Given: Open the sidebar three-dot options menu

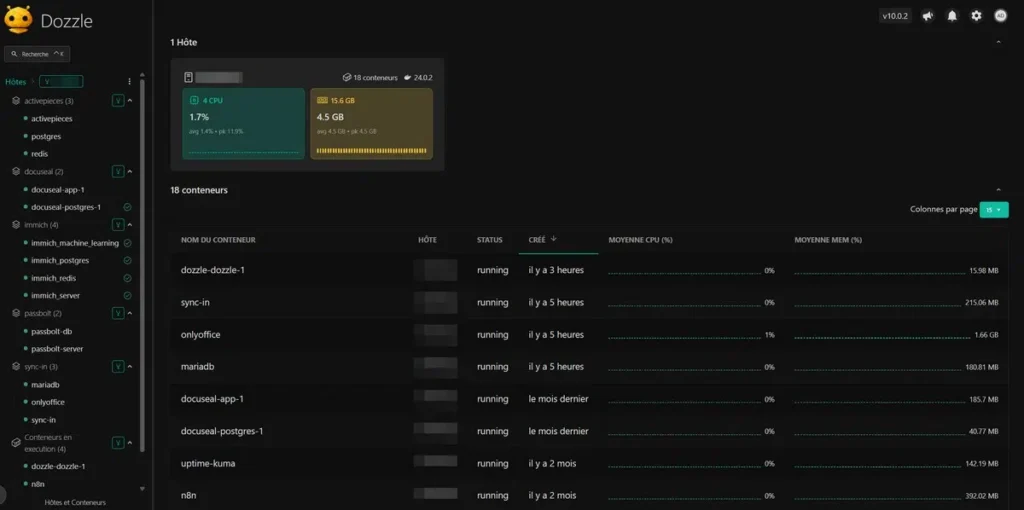Looking at the screenshot, I should click(x=129, y=81).
